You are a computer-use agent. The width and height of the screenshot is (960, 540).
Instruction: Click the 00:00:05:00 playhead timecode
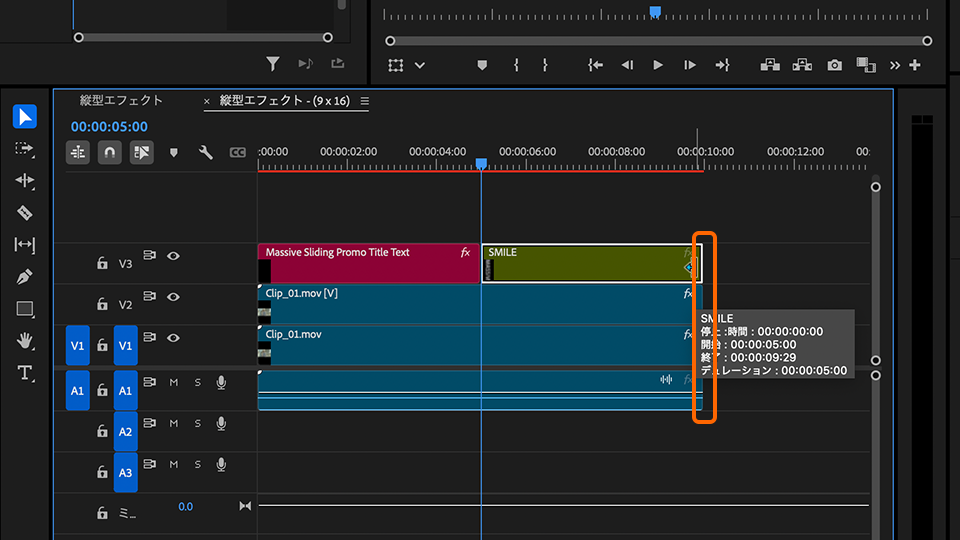(109, 127)
